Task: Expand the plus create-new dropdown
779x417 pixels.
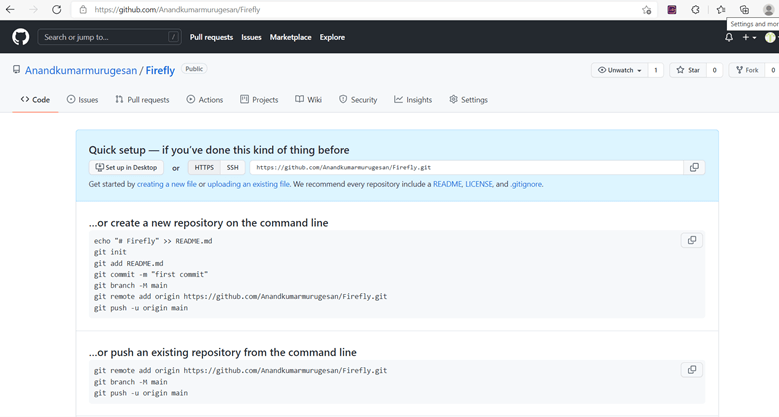Action: click(x=749, y=37)
